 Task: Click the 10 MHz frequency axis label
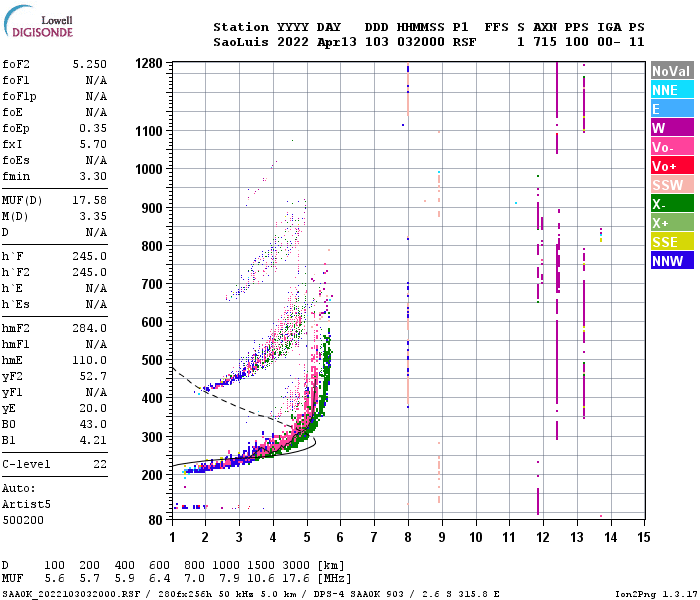476,538
